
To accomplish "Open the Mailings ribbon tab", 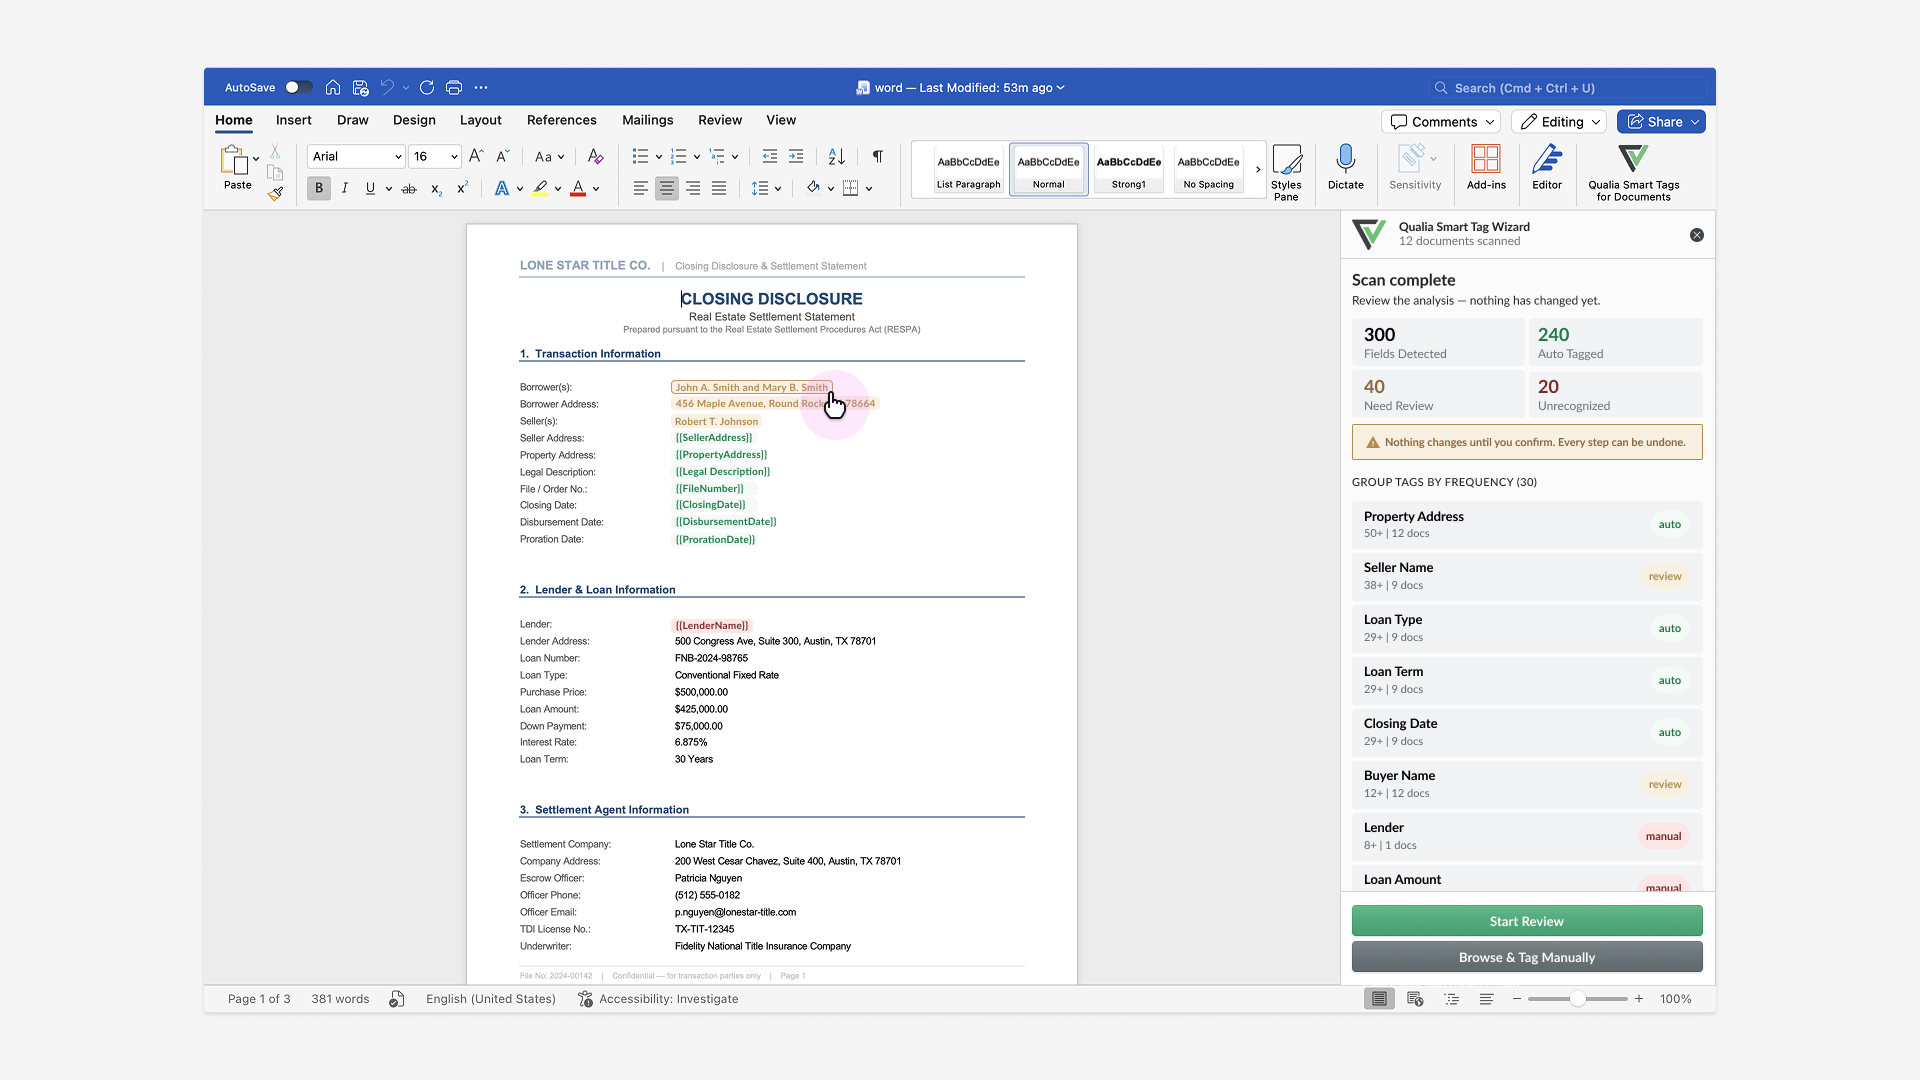I will click(648, 120).
